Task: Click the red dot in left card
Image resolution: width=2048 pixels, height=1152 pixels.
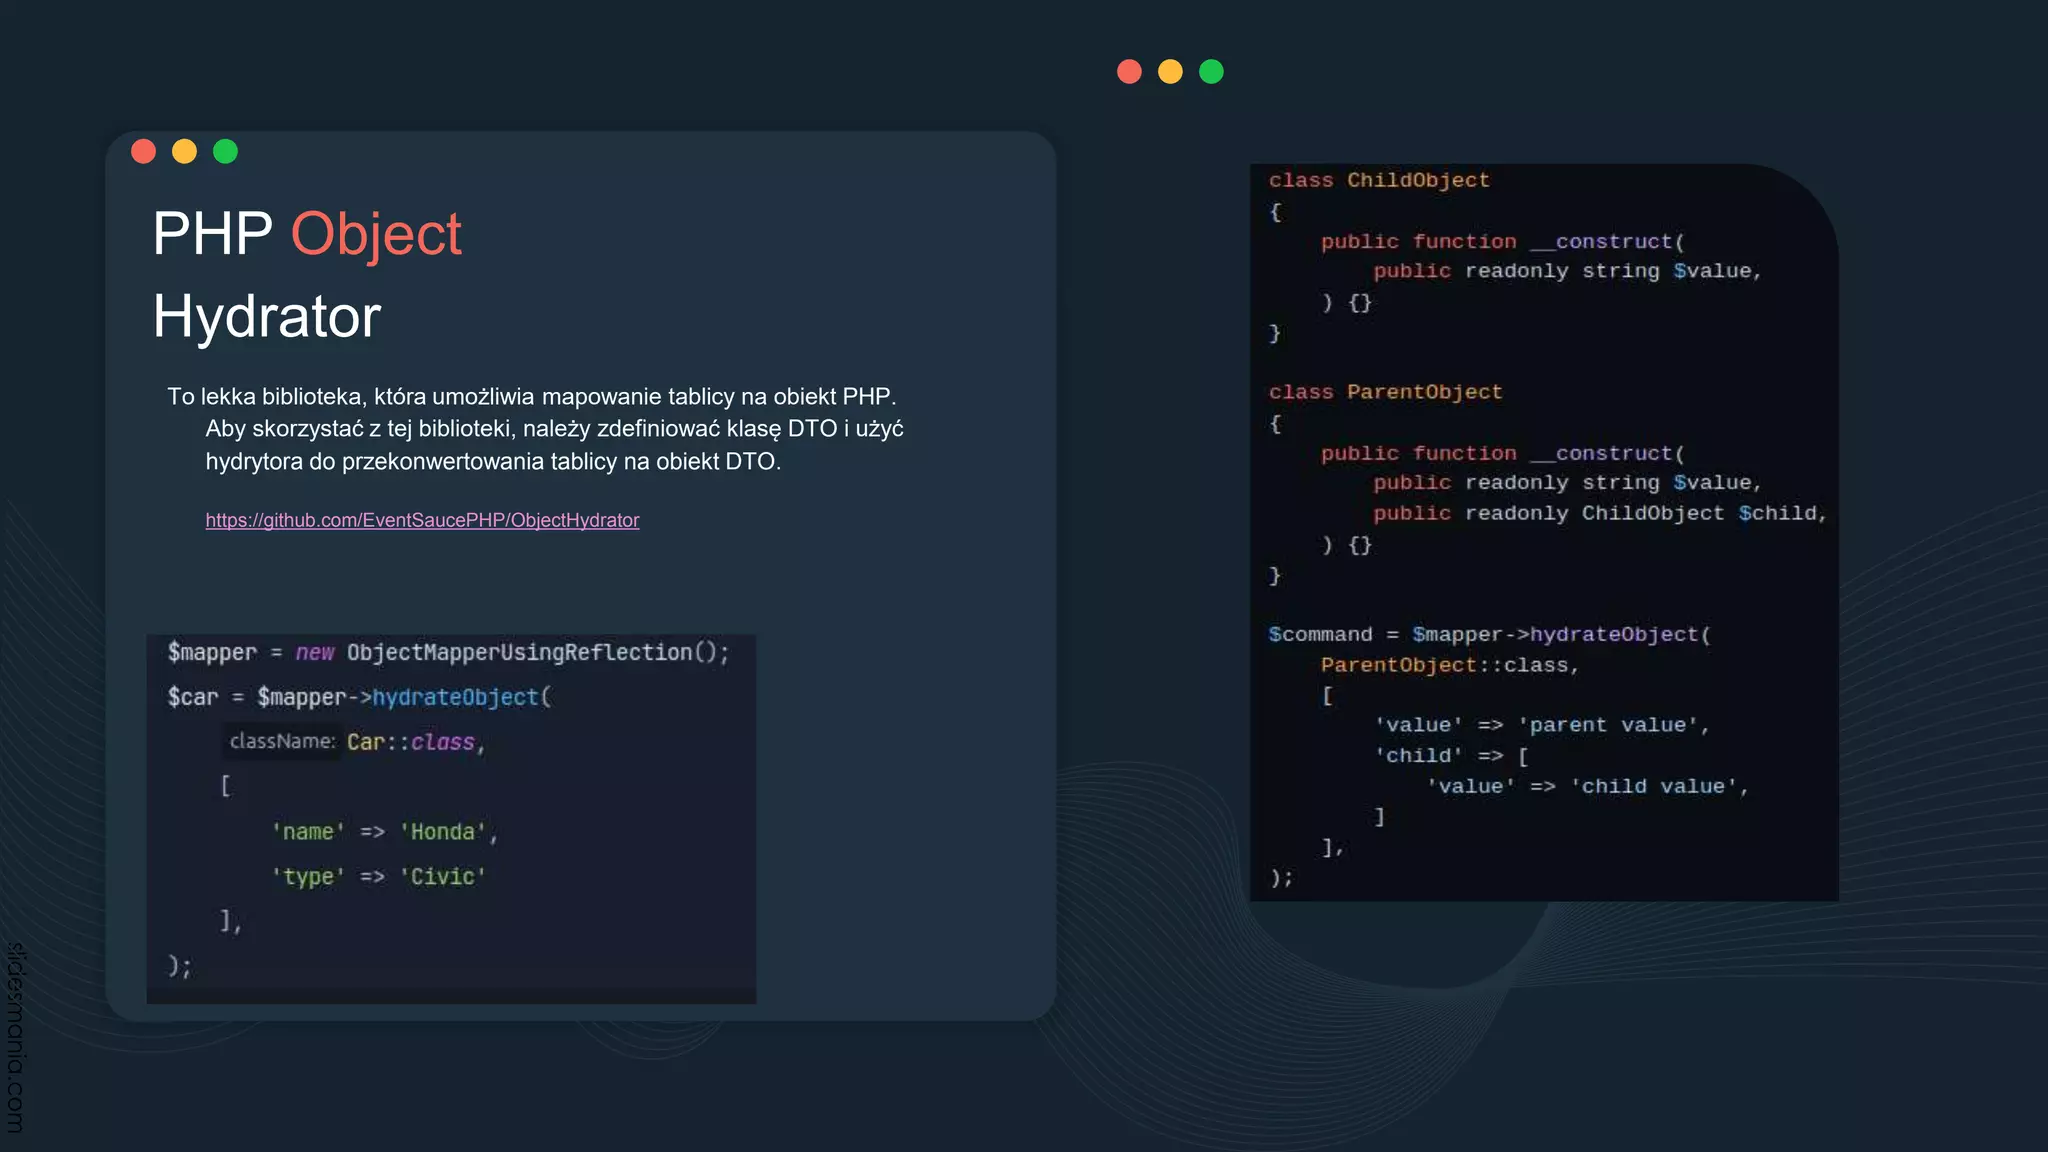Action: coord(144,151)
